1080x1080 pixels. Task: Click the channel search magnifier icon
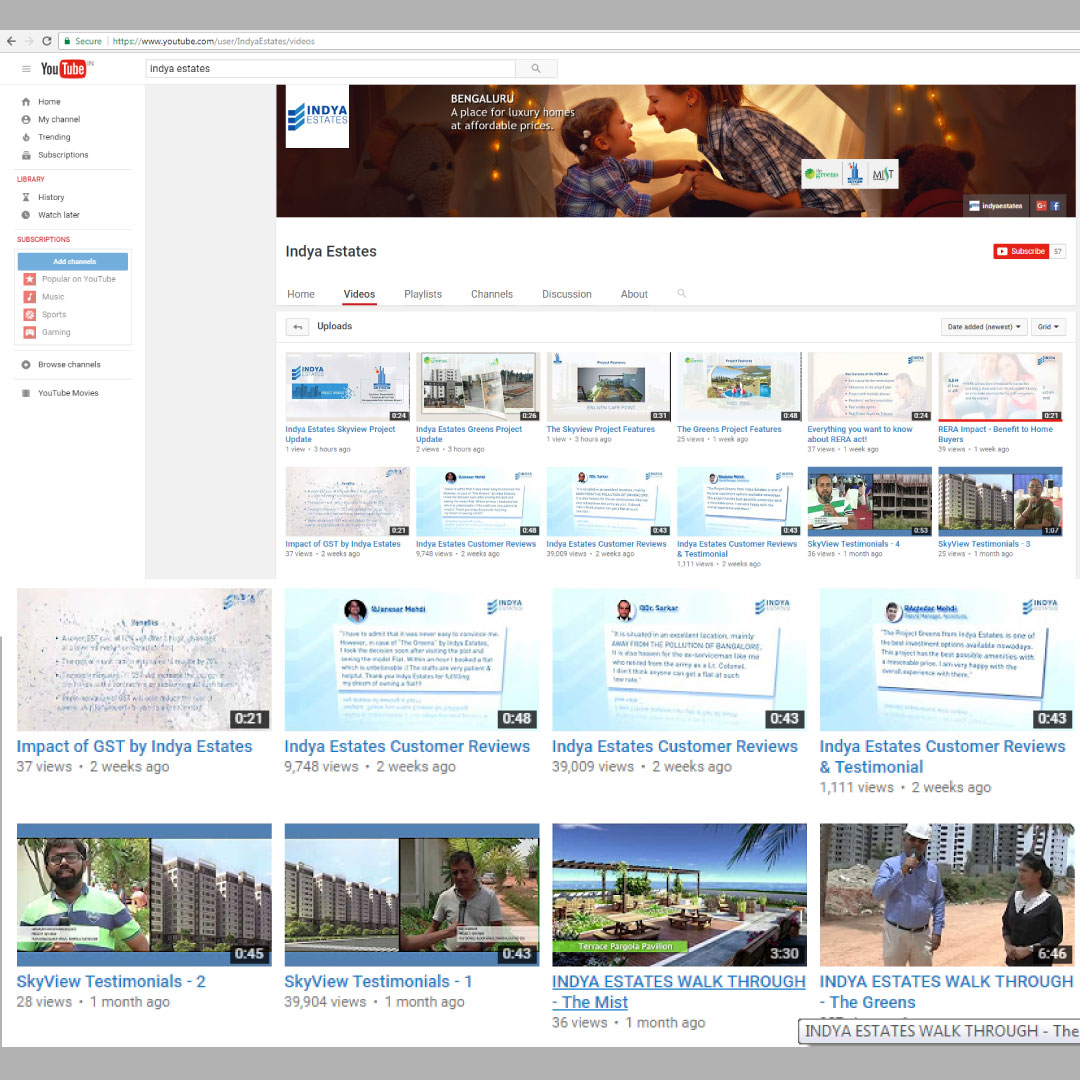click(x=681, y=293)
